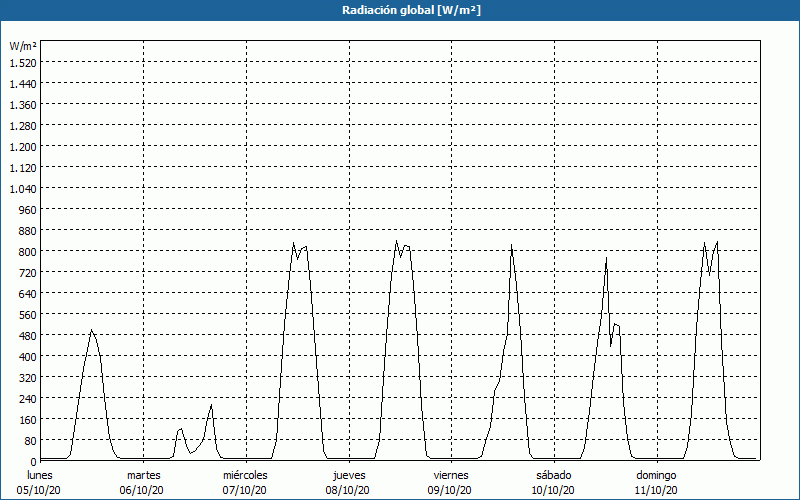Click the 480 y-axis value
Viewport: 800px width, 500px height.
(x=28, y=336)
